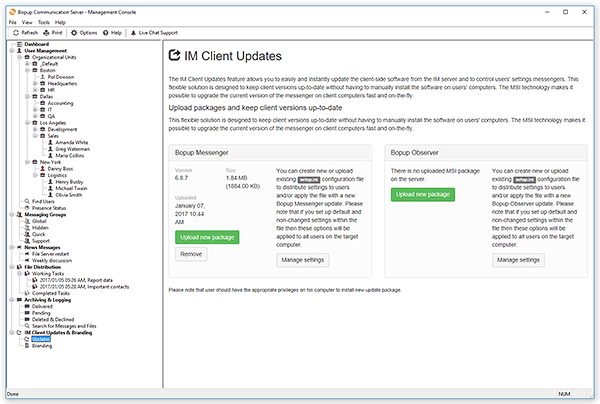Click the red Danny Boss user icon
Screen dimensions: 600x404
[x=42, y=168]
